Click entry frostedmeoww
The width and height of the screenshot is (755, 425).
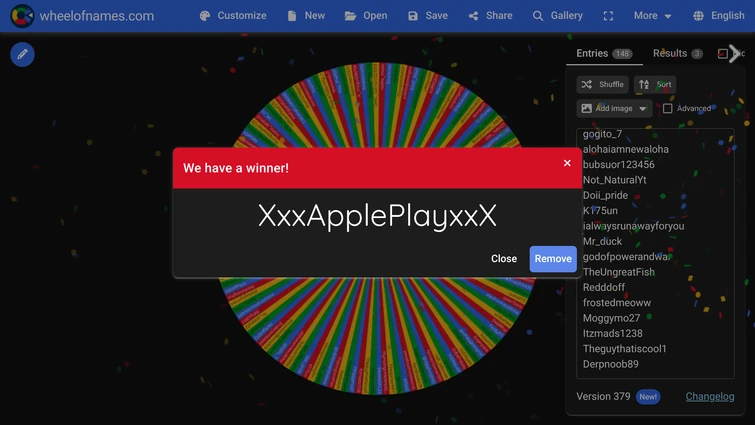click(x=617, y=303)
